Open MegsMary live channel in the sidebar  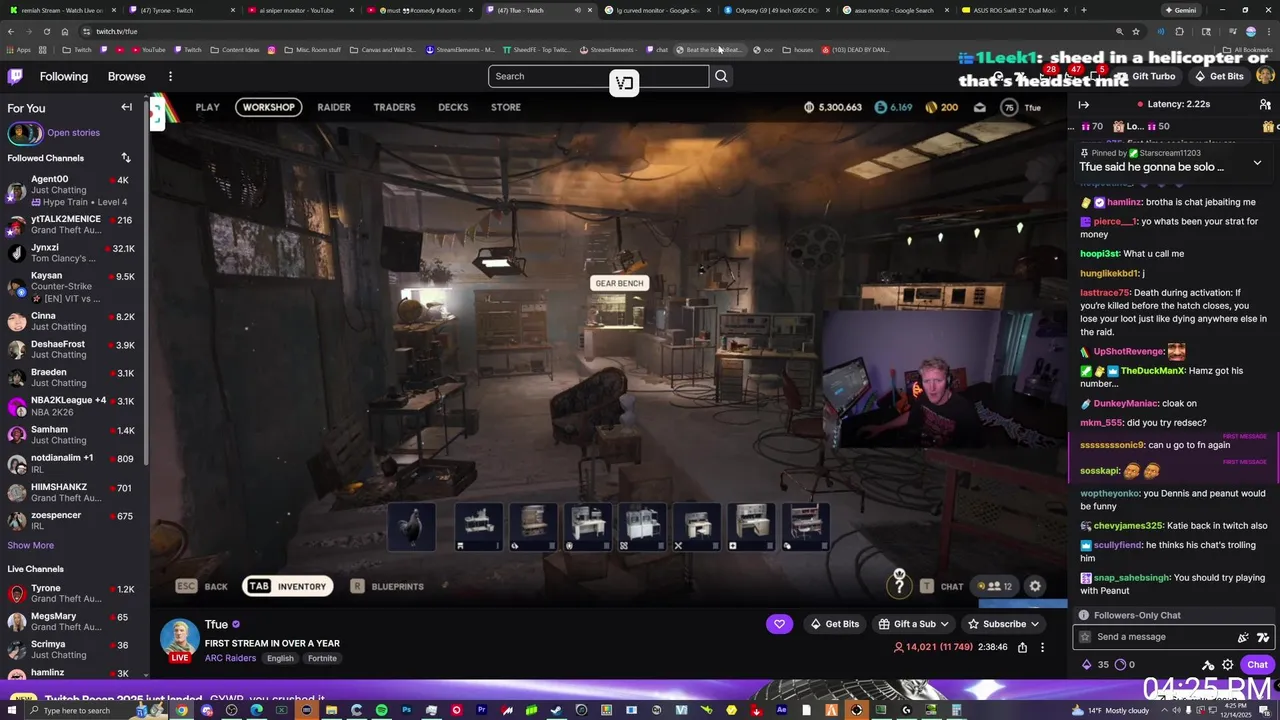[x=72, y=622]
